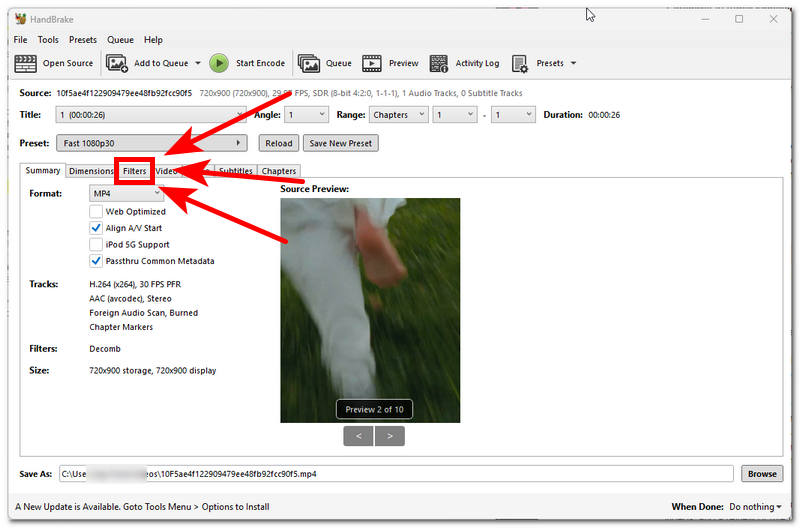The image size is (800, 528).
Task: Click the Add to Queue icon
Action: [117, 63]
